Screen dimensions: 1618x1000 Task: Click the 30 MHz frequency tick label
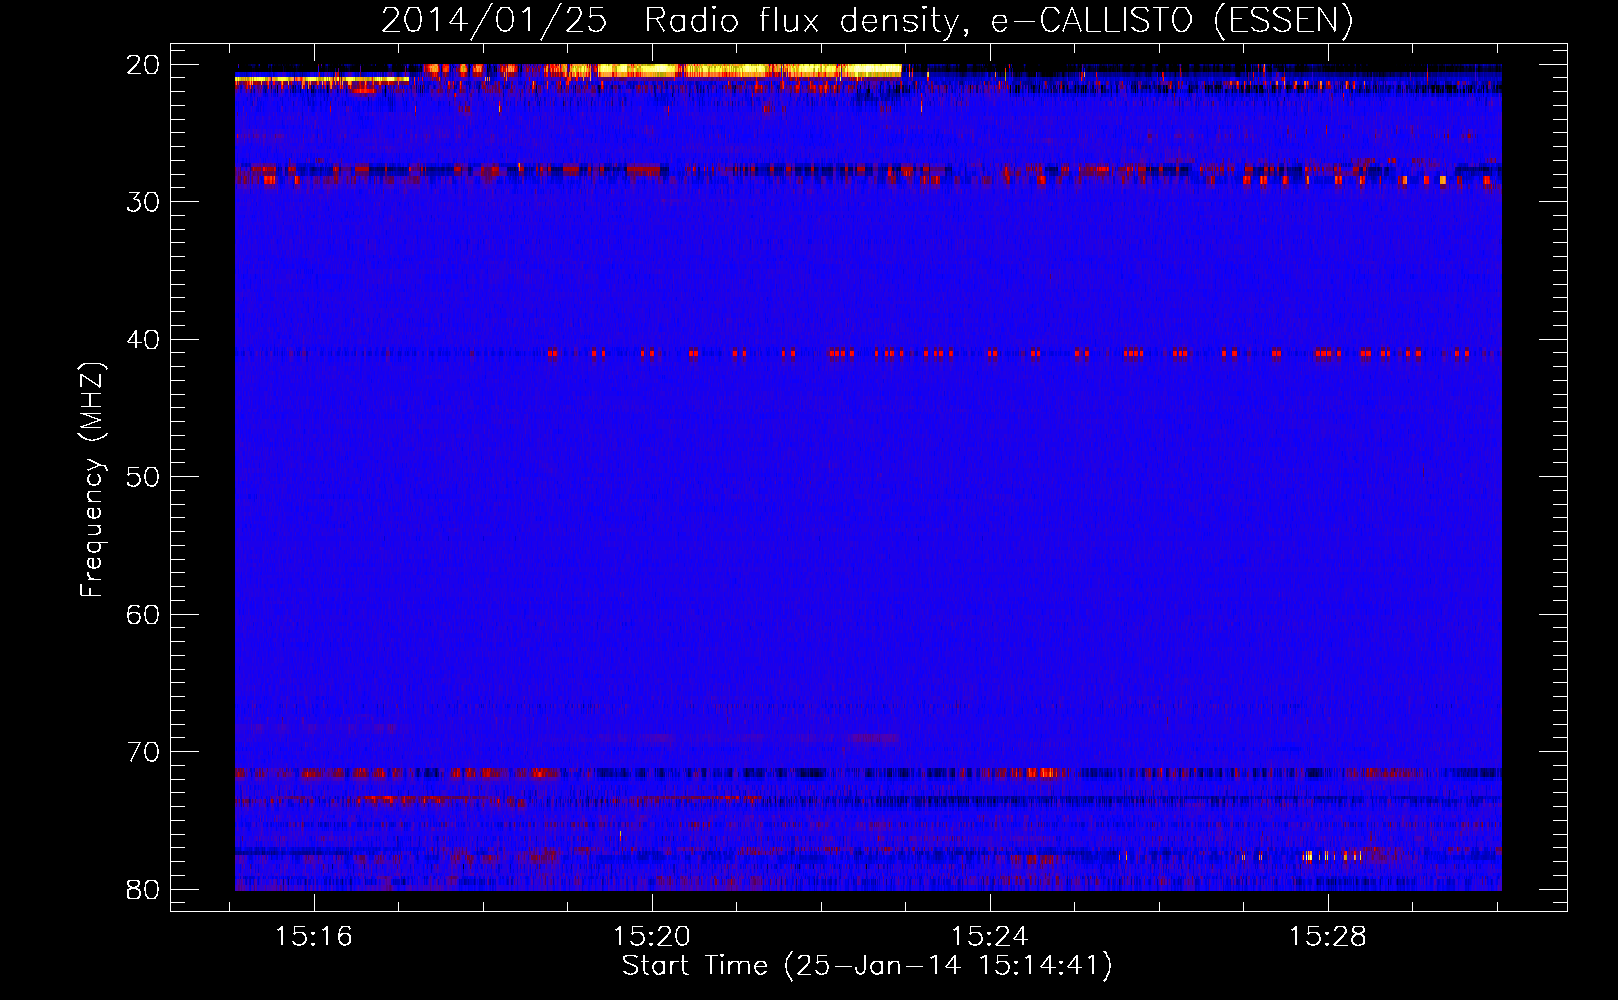[143, 202]
